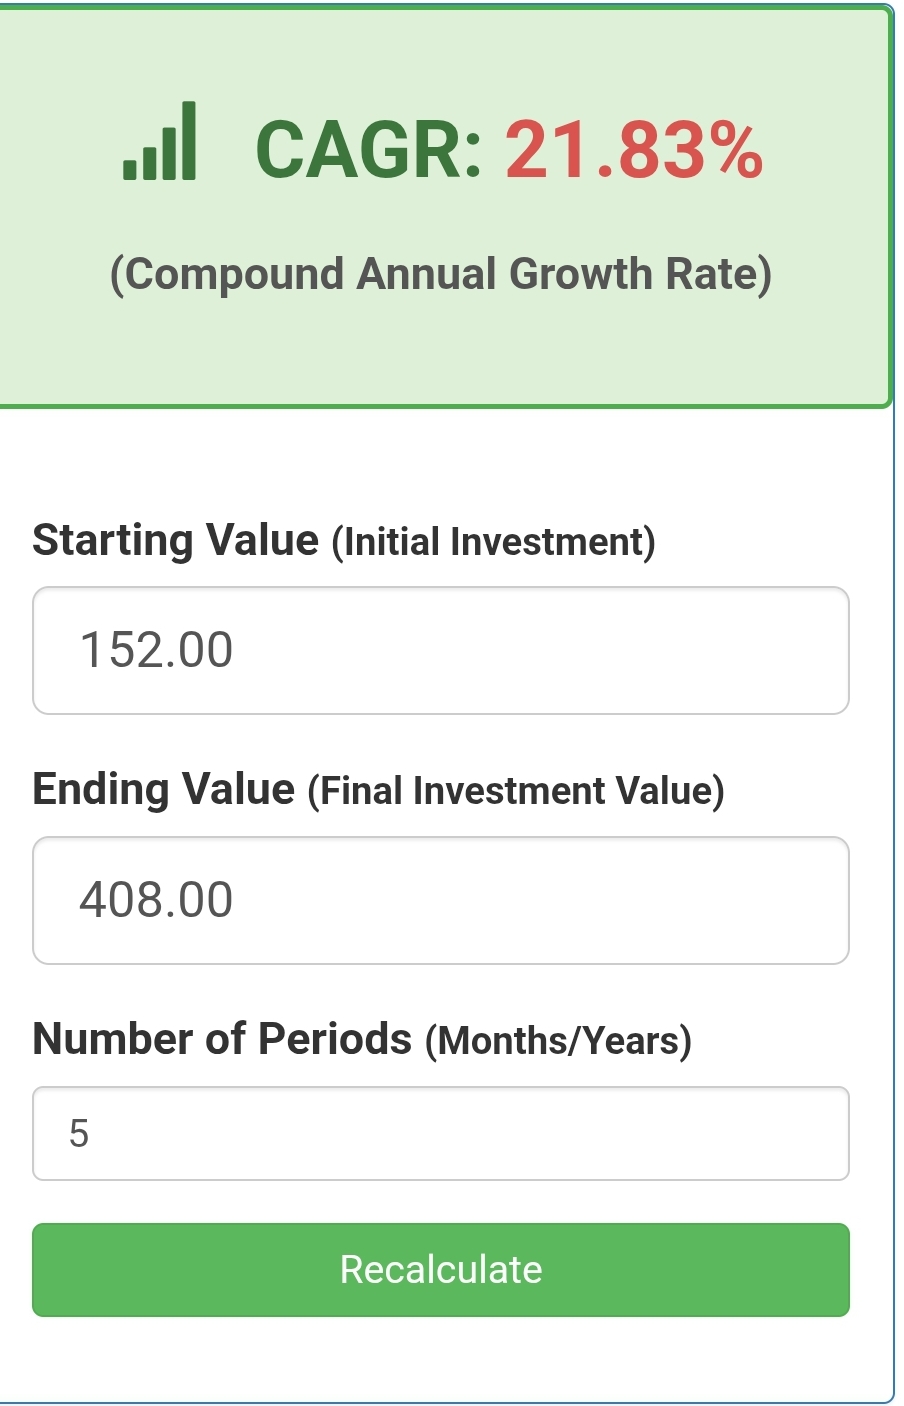The image size is (904, 1406).
Task: Click the Months/Years hint text
Action: click(x=558, y=1041)
